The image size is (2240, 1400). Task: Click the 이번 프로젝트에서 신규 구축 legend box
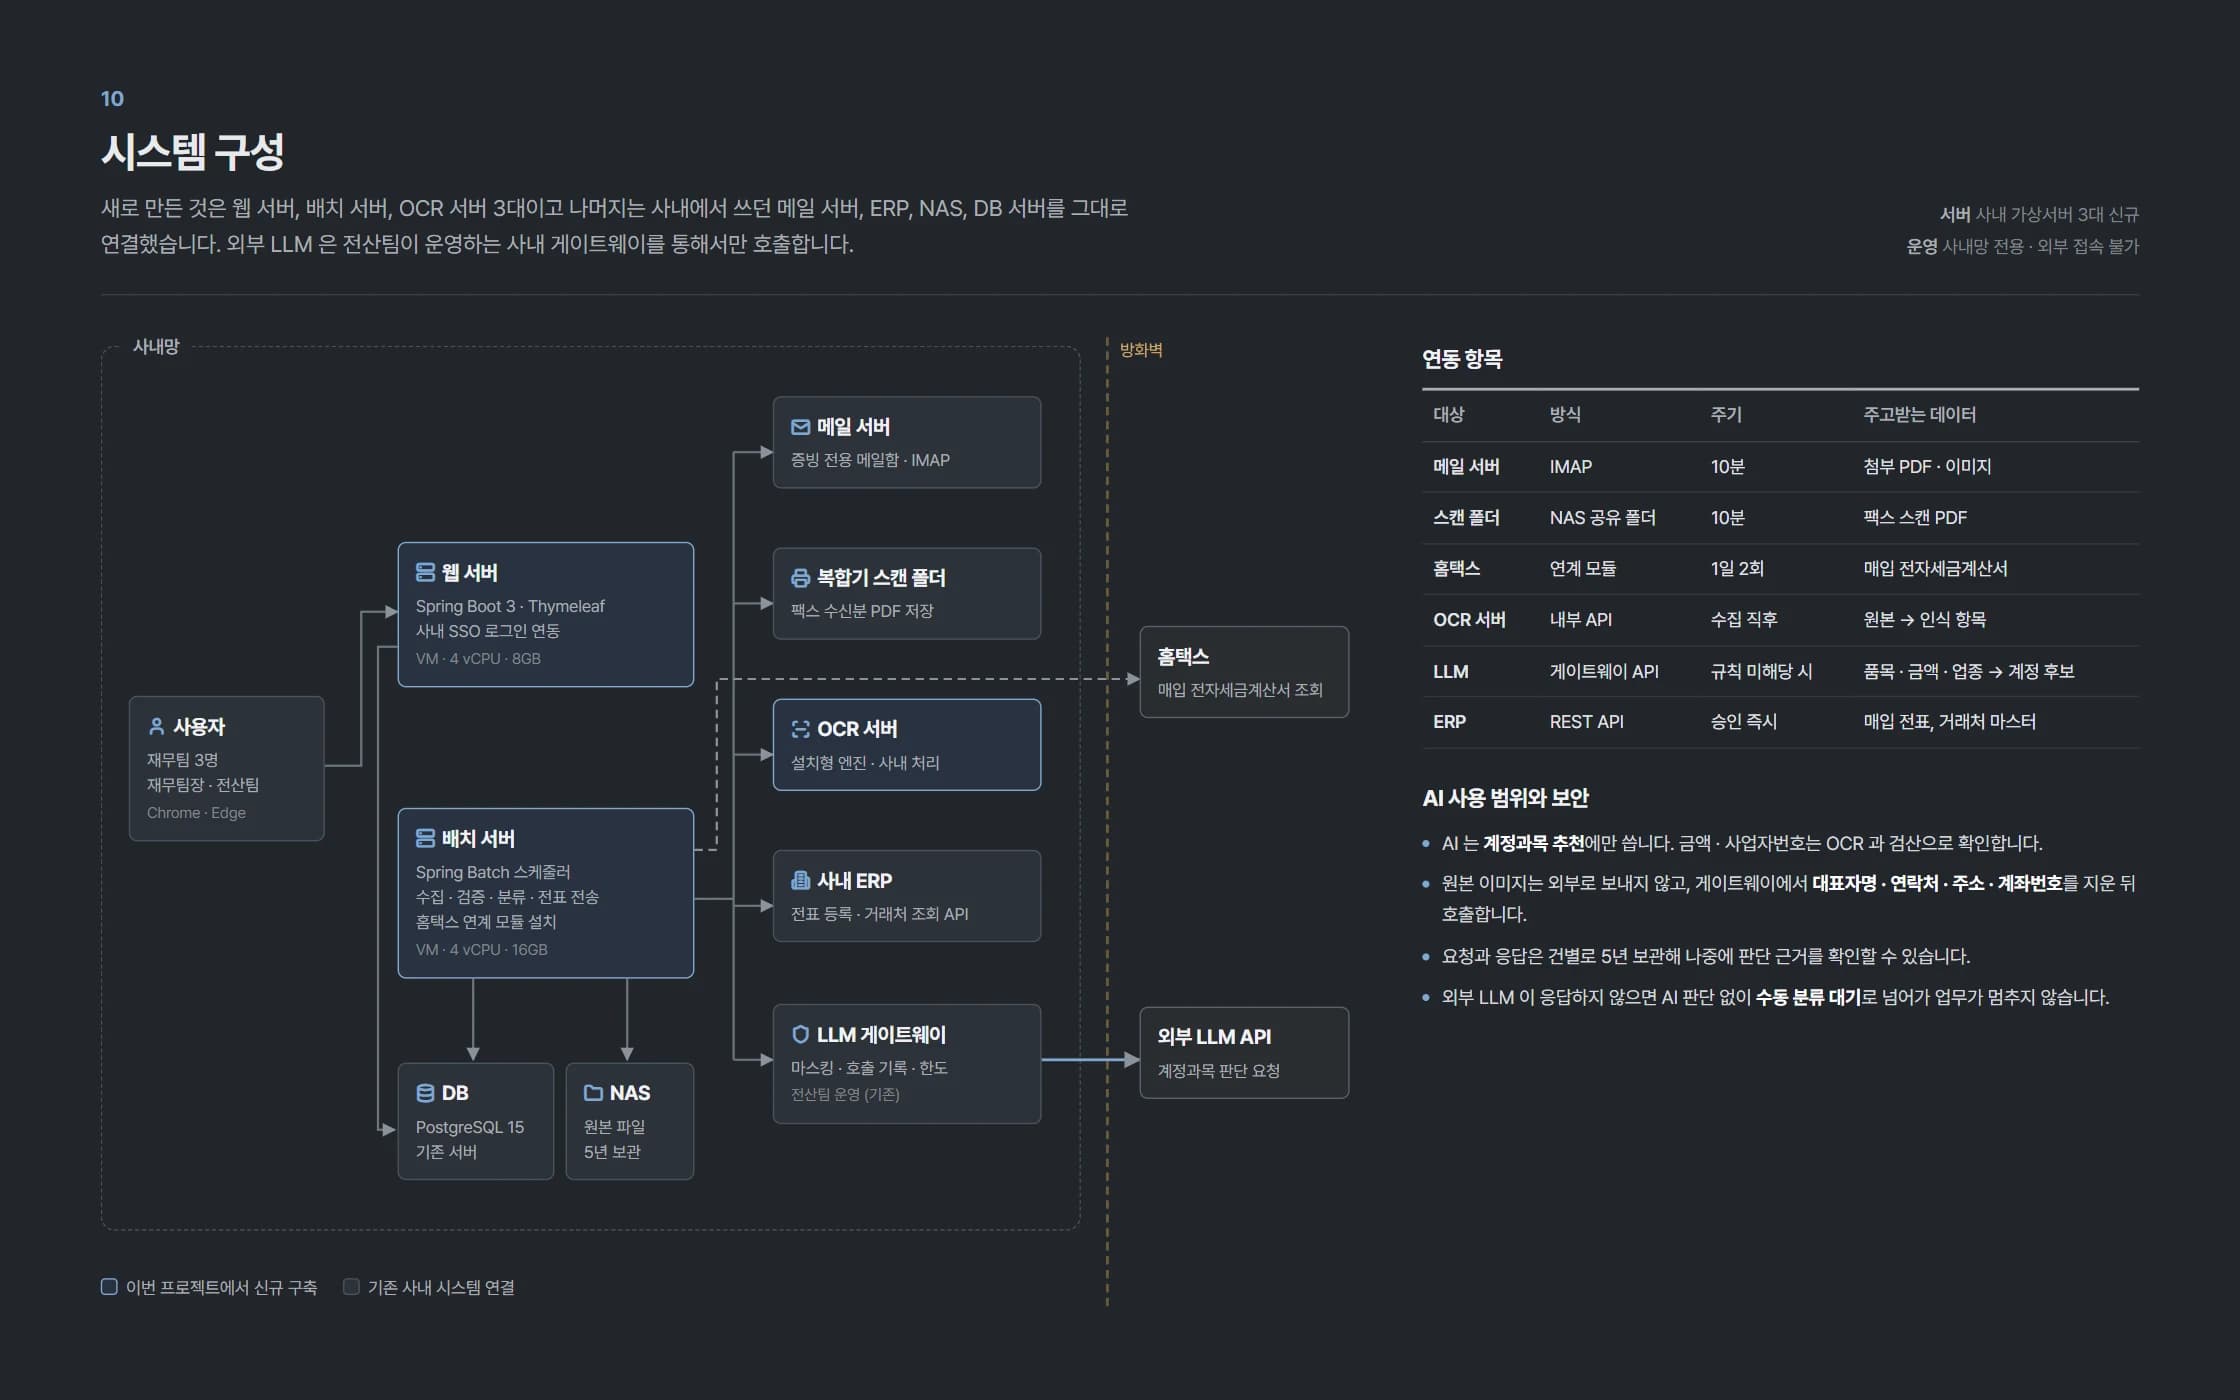[109, 1287]
